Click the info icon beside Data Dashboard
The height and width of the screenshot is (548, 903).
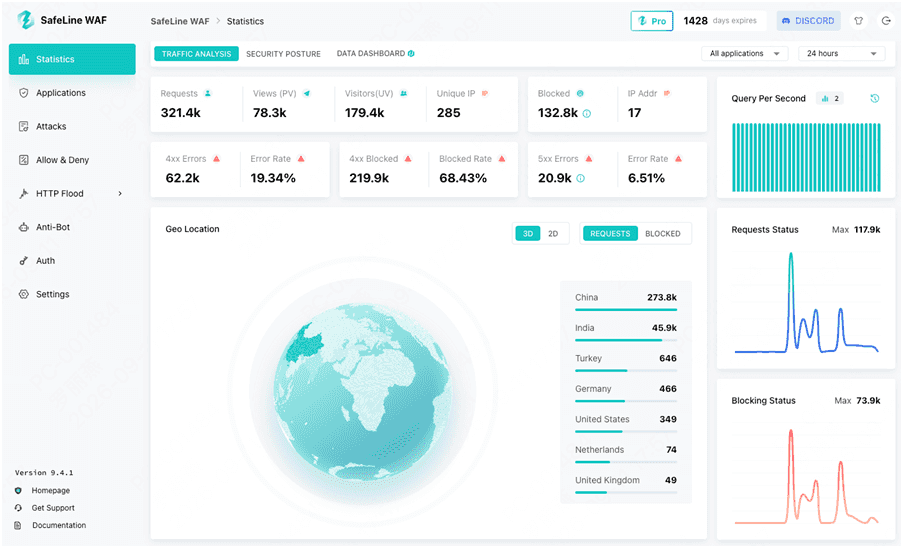pyautogui.click(x=411, y=54)
